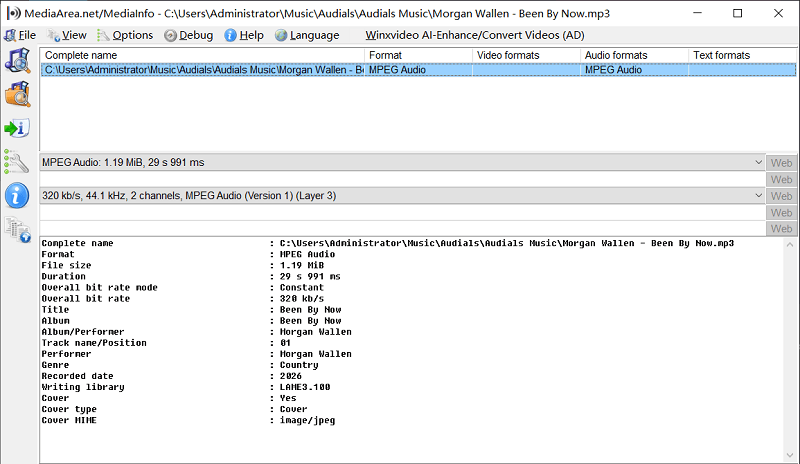Viewport: 800px width, 464px height.
Task: Select the Morgan Wallen file row
Action: [418, 70]
